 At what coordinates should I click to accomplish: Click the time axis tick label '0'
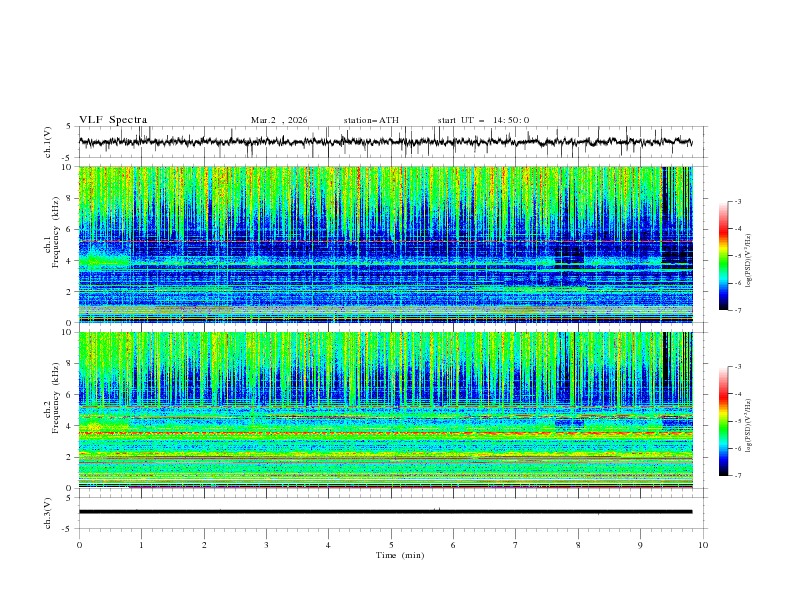click(x=79, y=545)
